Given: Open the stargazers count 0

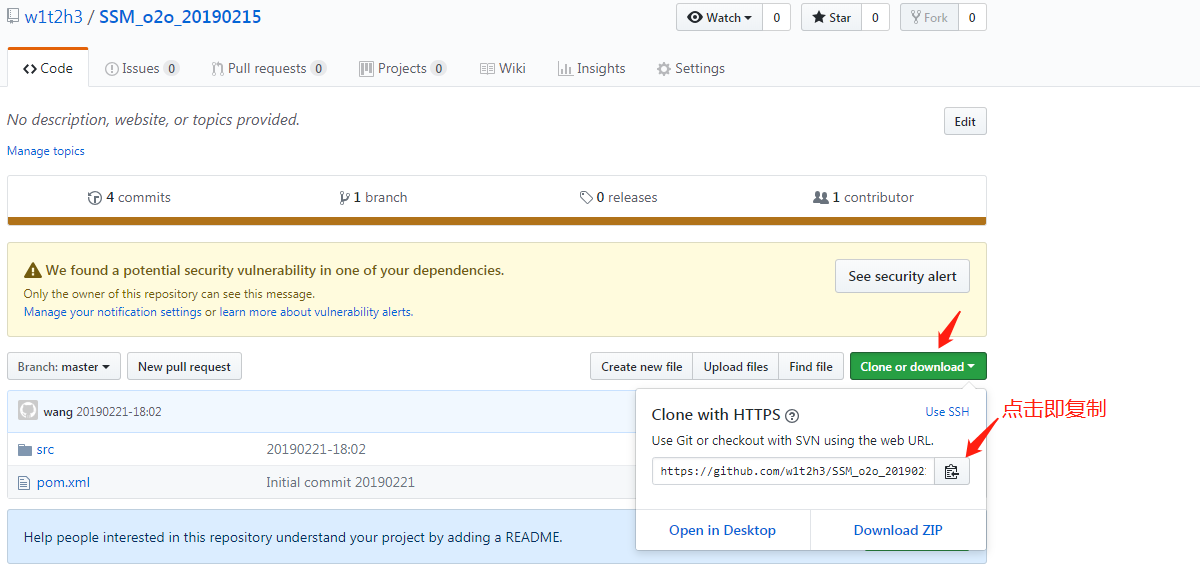Looking at the screenshot, I should tap(875, 17).
